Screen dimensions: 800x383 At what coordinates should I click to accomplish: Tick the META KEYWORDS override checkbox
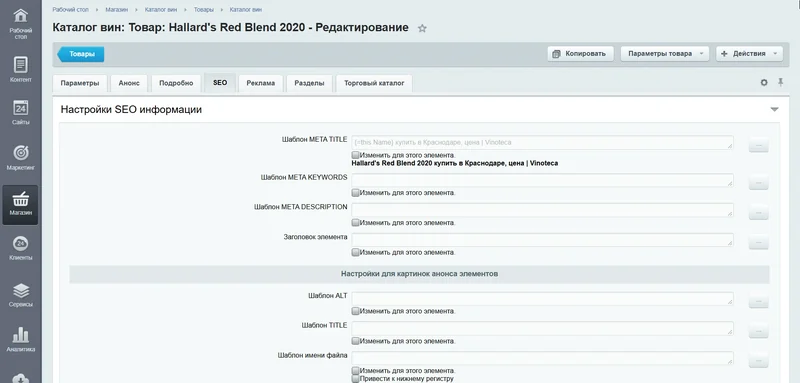(356, 193)
